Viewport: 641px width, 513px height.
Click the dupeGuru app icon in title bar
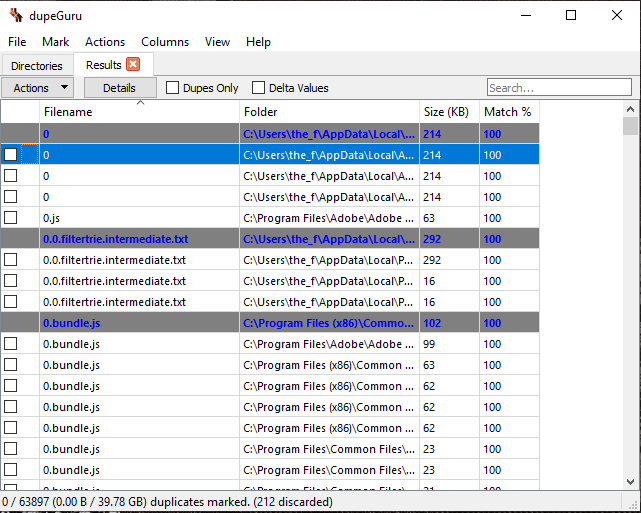click(16, 15)
